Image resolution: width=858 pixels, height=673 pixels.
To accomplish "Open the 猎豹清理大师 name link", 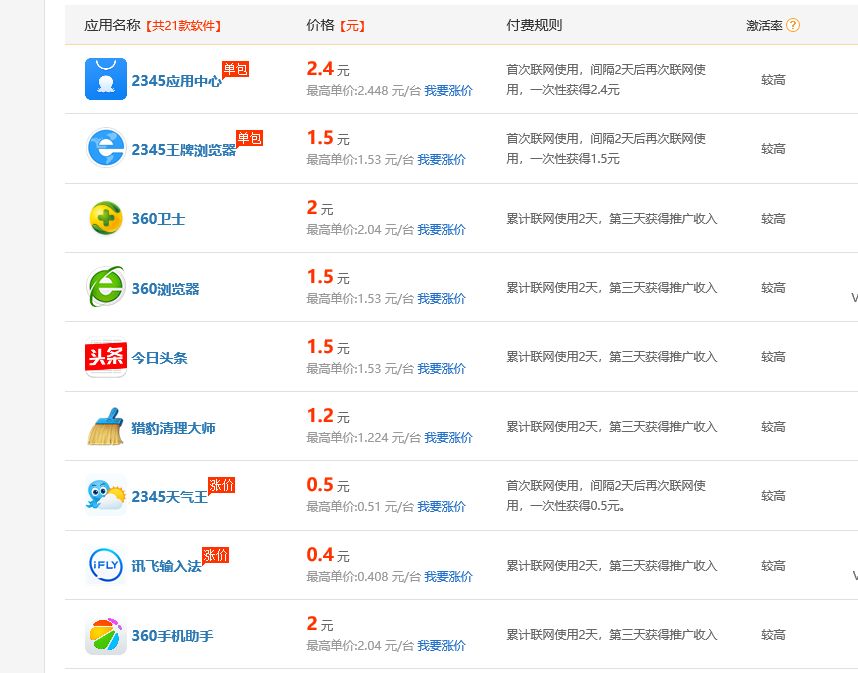I will 173,427.
